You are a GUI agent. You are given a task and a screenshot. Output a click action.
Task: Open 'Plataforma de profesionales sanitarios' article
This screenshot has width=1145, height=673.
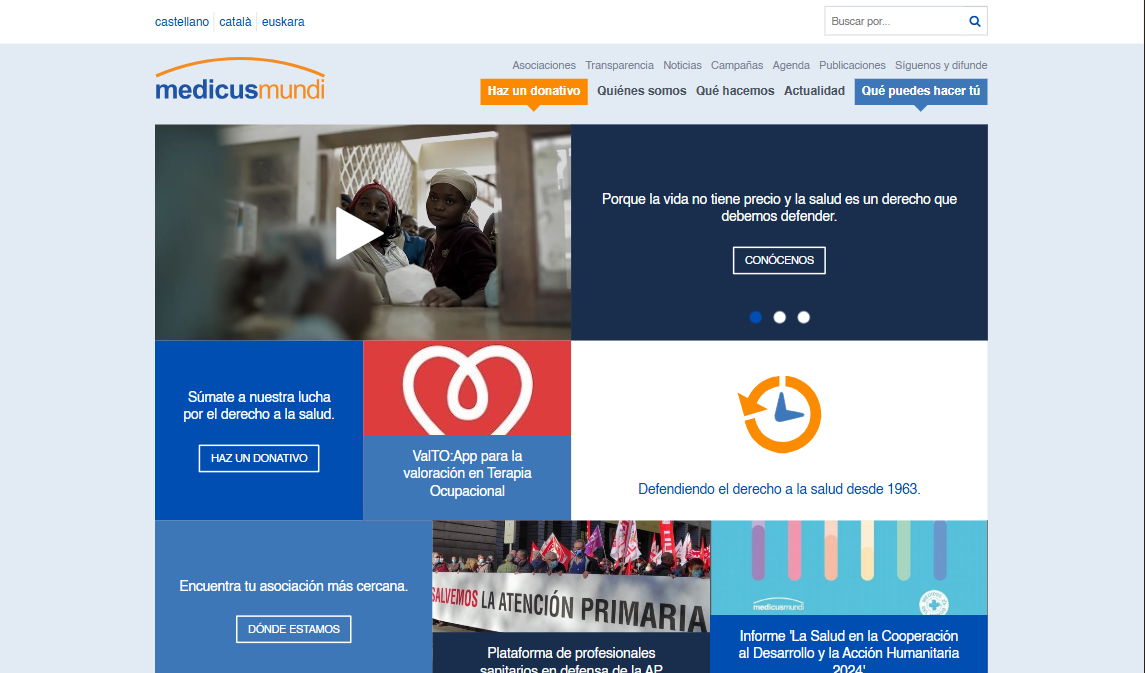coord(571,659)
